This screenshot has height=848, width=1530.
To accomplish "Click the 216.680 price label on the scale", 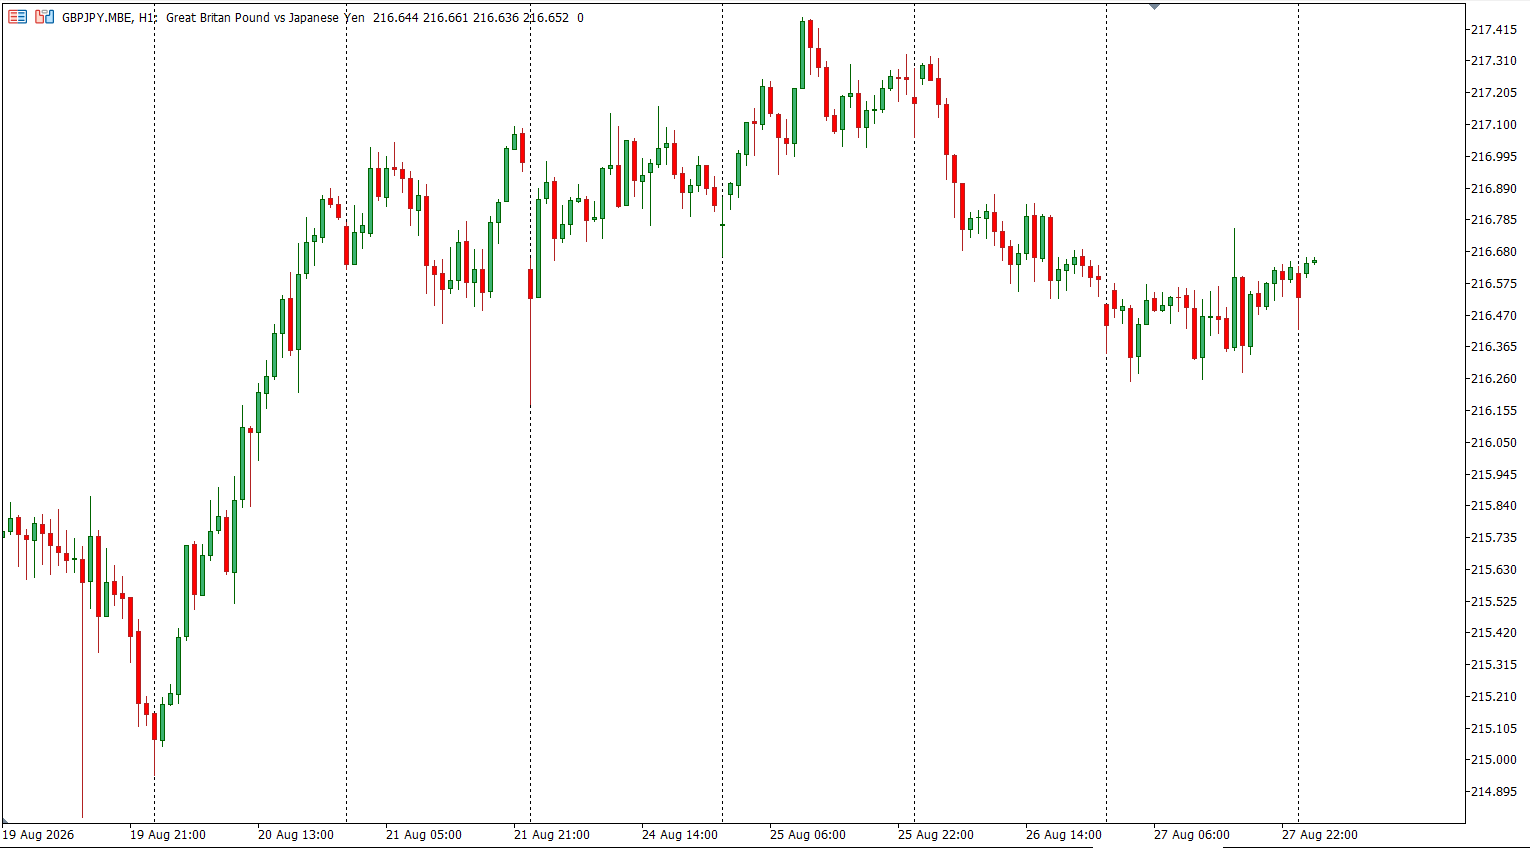I will click(1492, 252).
